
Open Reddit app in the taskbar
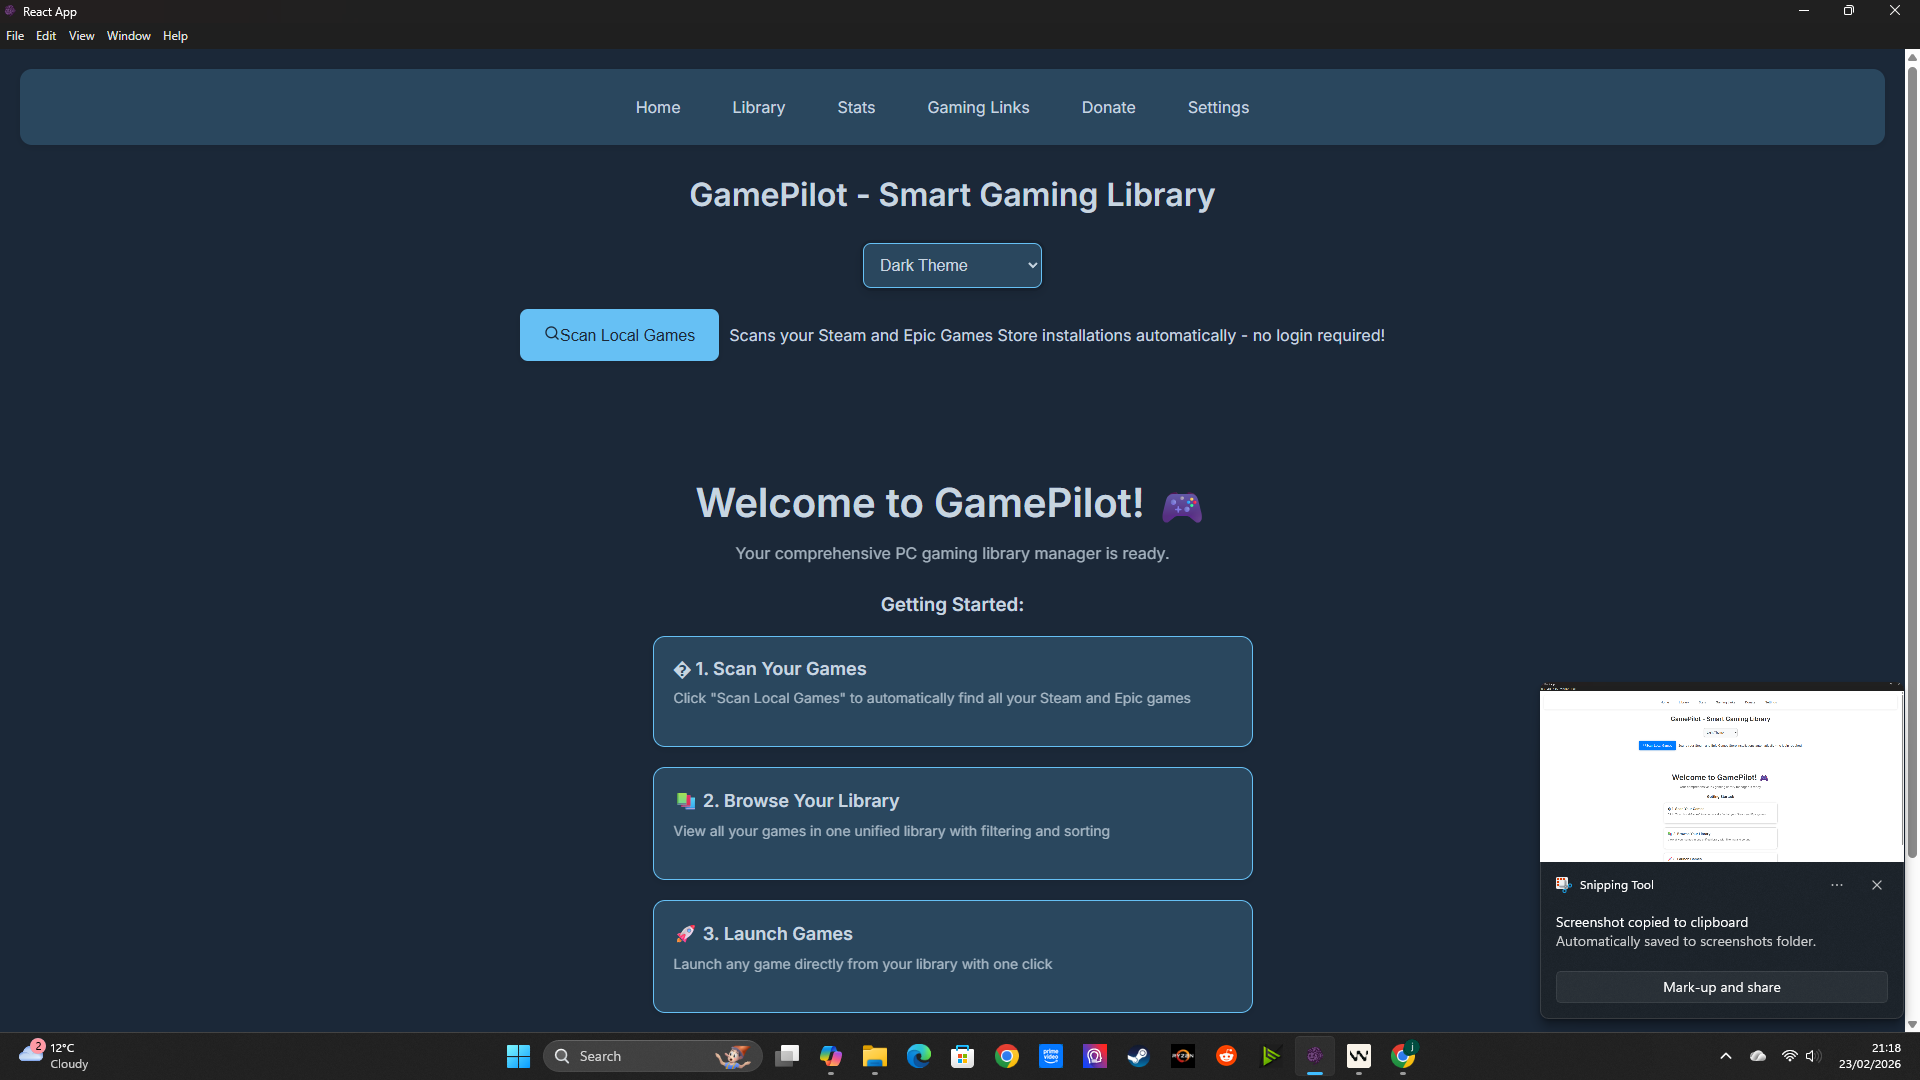click(1226, 1056)
